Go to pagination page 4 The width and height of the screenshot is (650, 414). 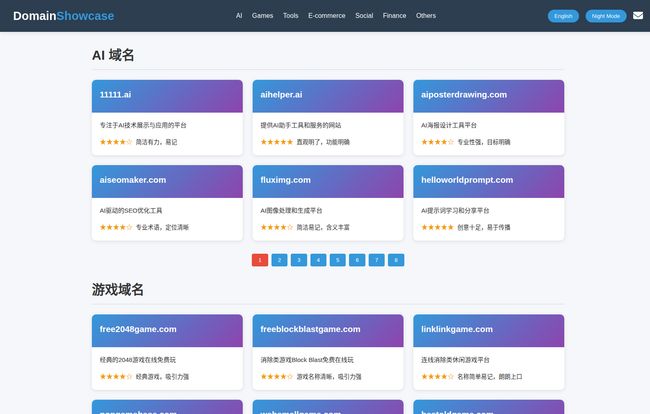[318, 260]
